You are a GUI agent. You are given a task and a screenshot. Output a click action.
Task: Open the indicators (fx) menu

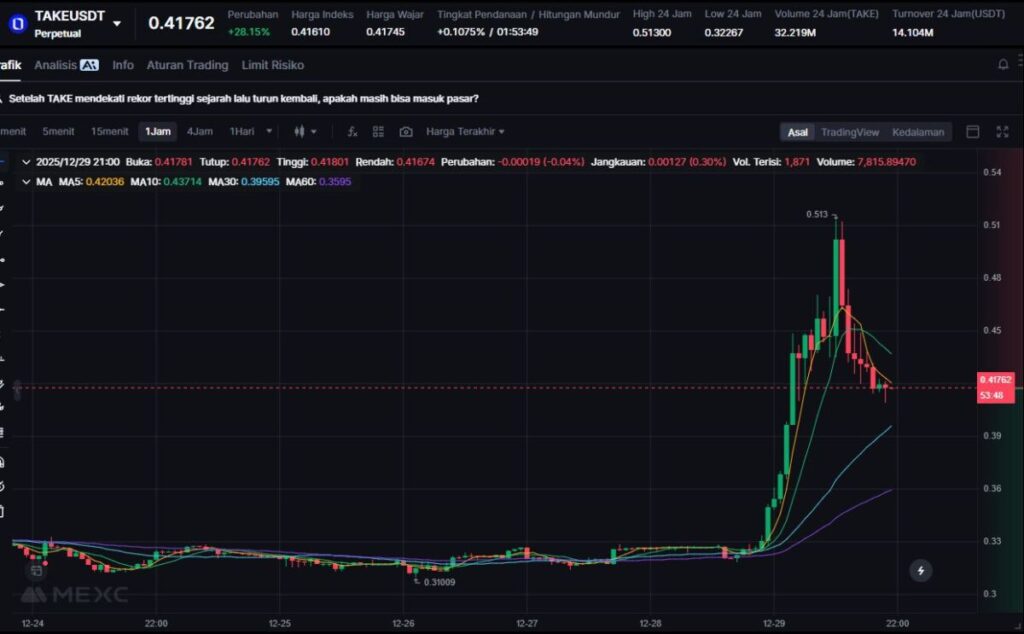coord(352,132)
